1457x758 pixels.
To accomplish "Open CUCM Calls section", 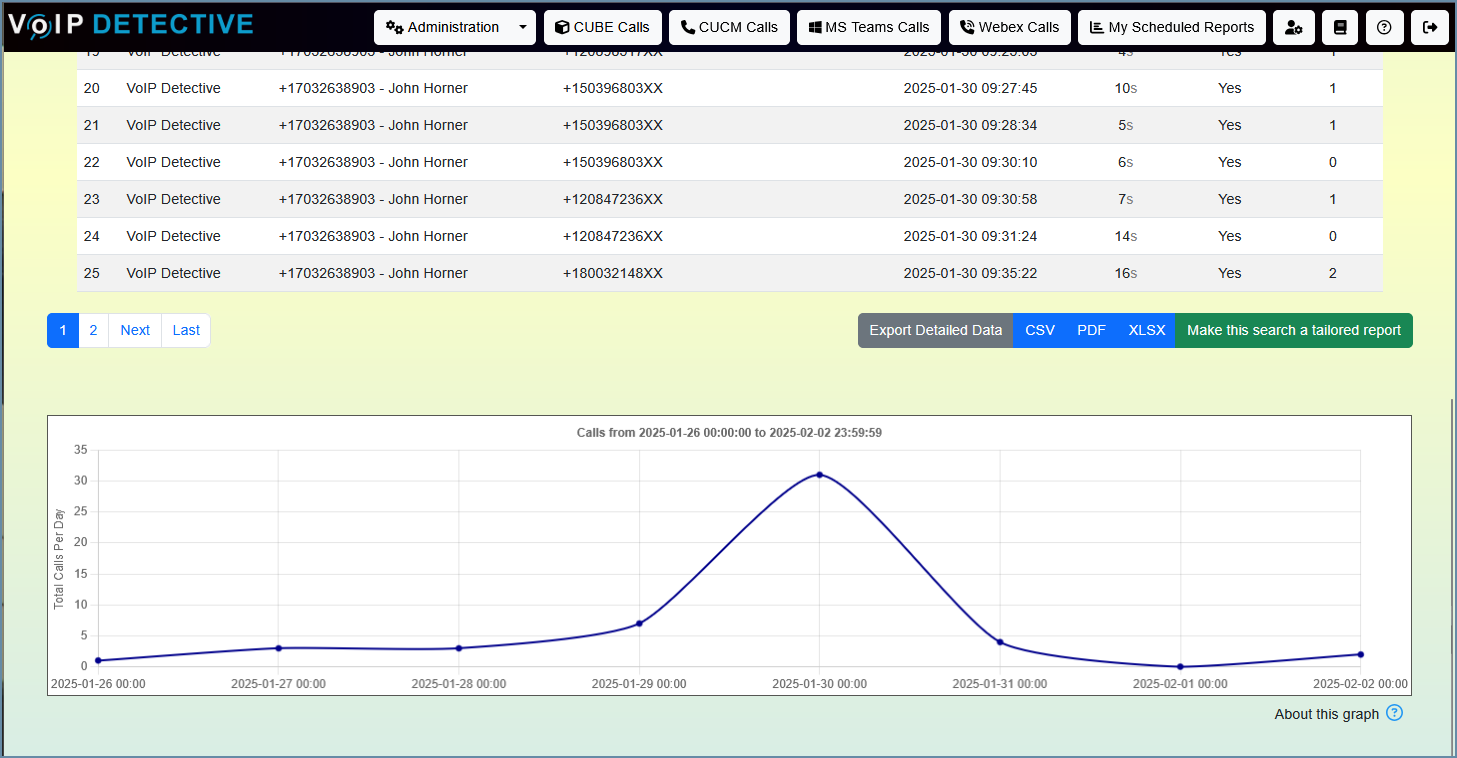I will coord(729,28).
